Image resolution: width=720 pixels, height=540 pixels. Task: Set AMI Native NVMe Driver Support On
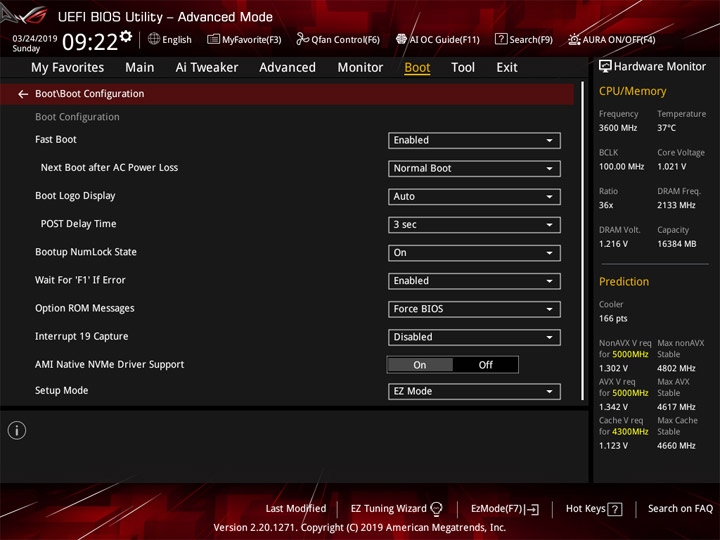[x=420, y=365]
